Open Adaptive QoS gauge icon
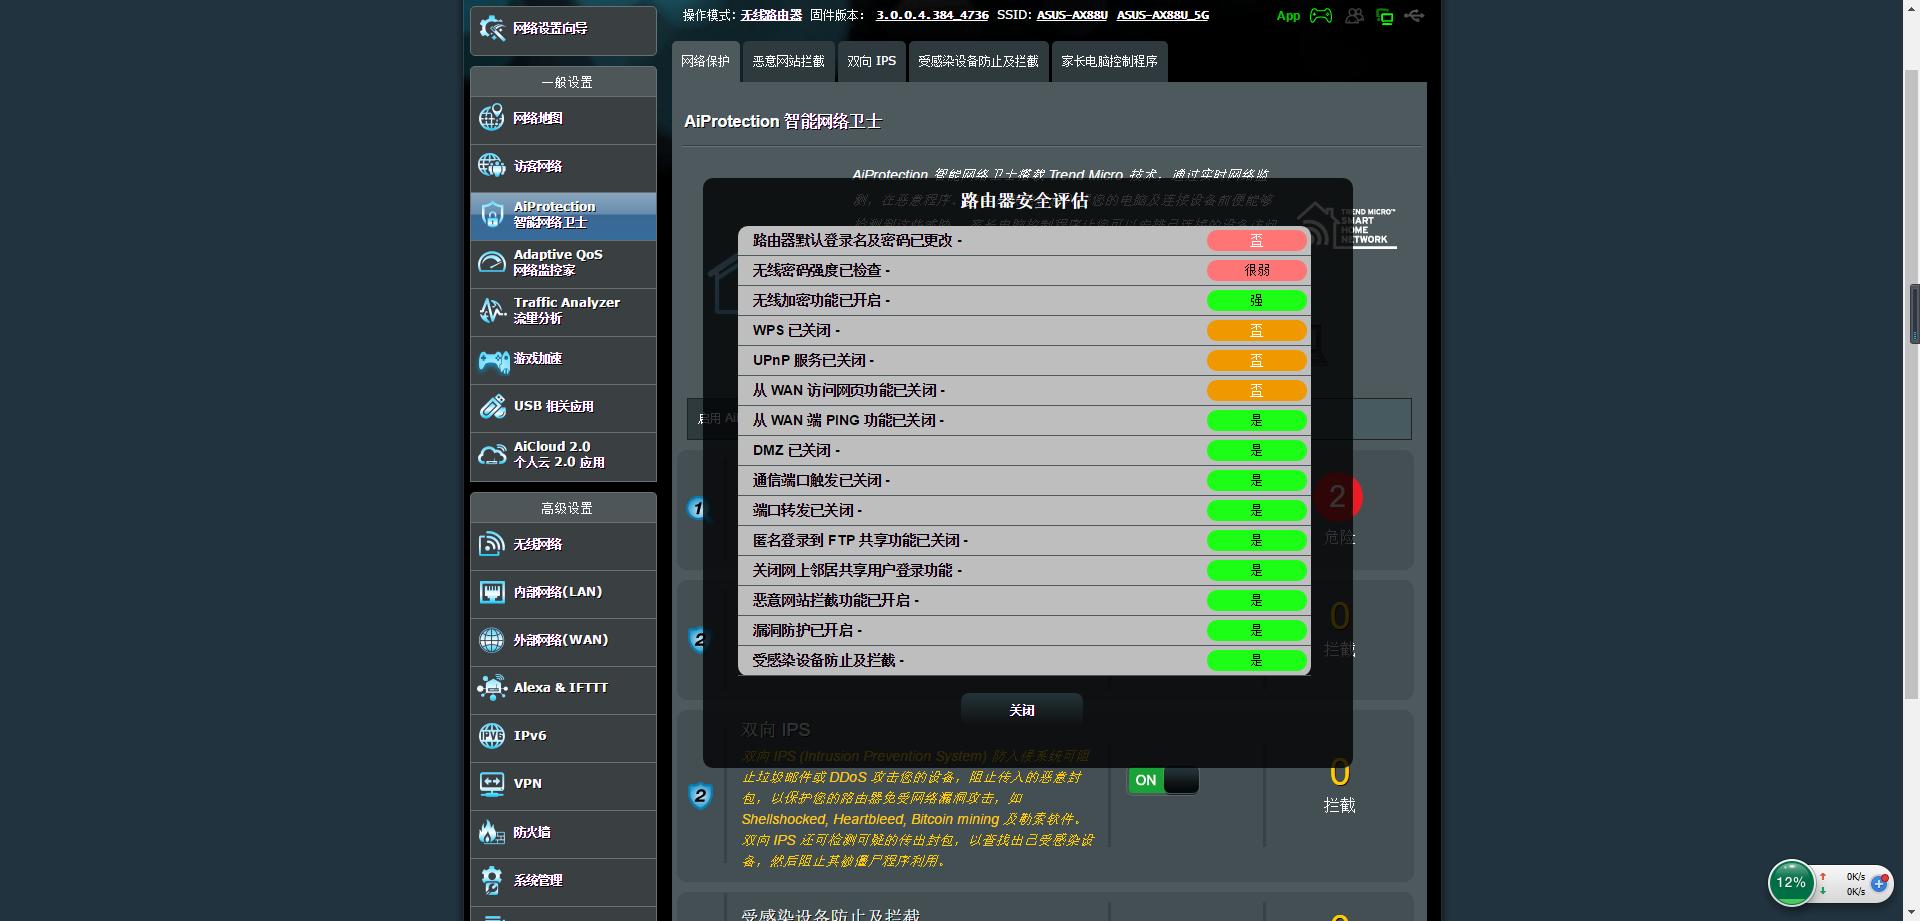 click(492, 262)
